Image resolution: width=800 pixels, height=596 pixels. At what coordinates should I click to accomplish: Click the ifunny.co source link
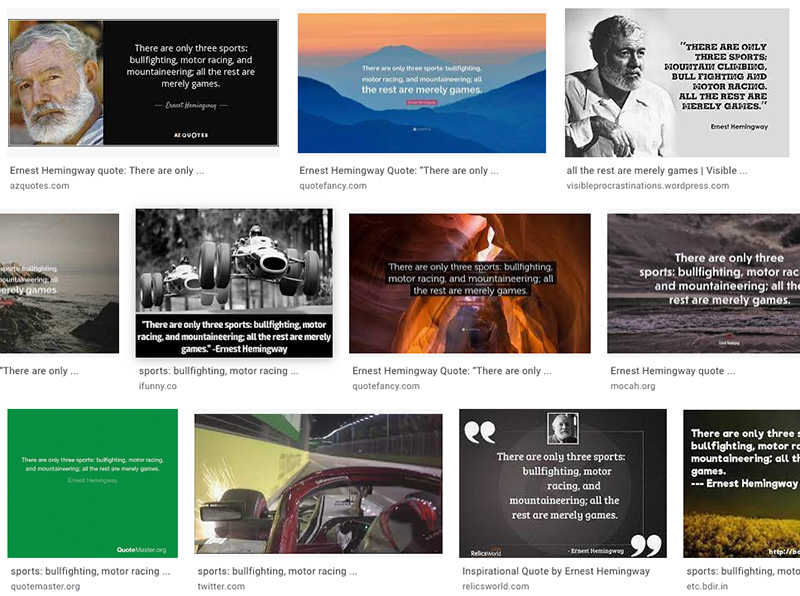coord(158,386)
